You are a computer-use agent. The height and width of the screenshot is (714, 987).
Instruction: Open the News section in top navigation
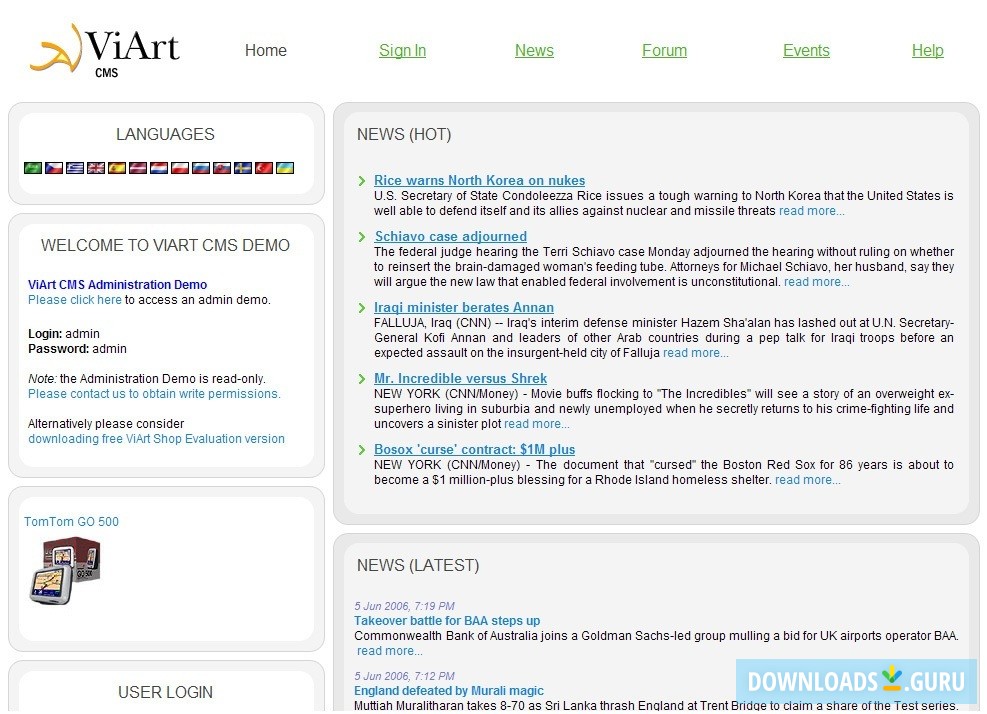pos(534,50)
